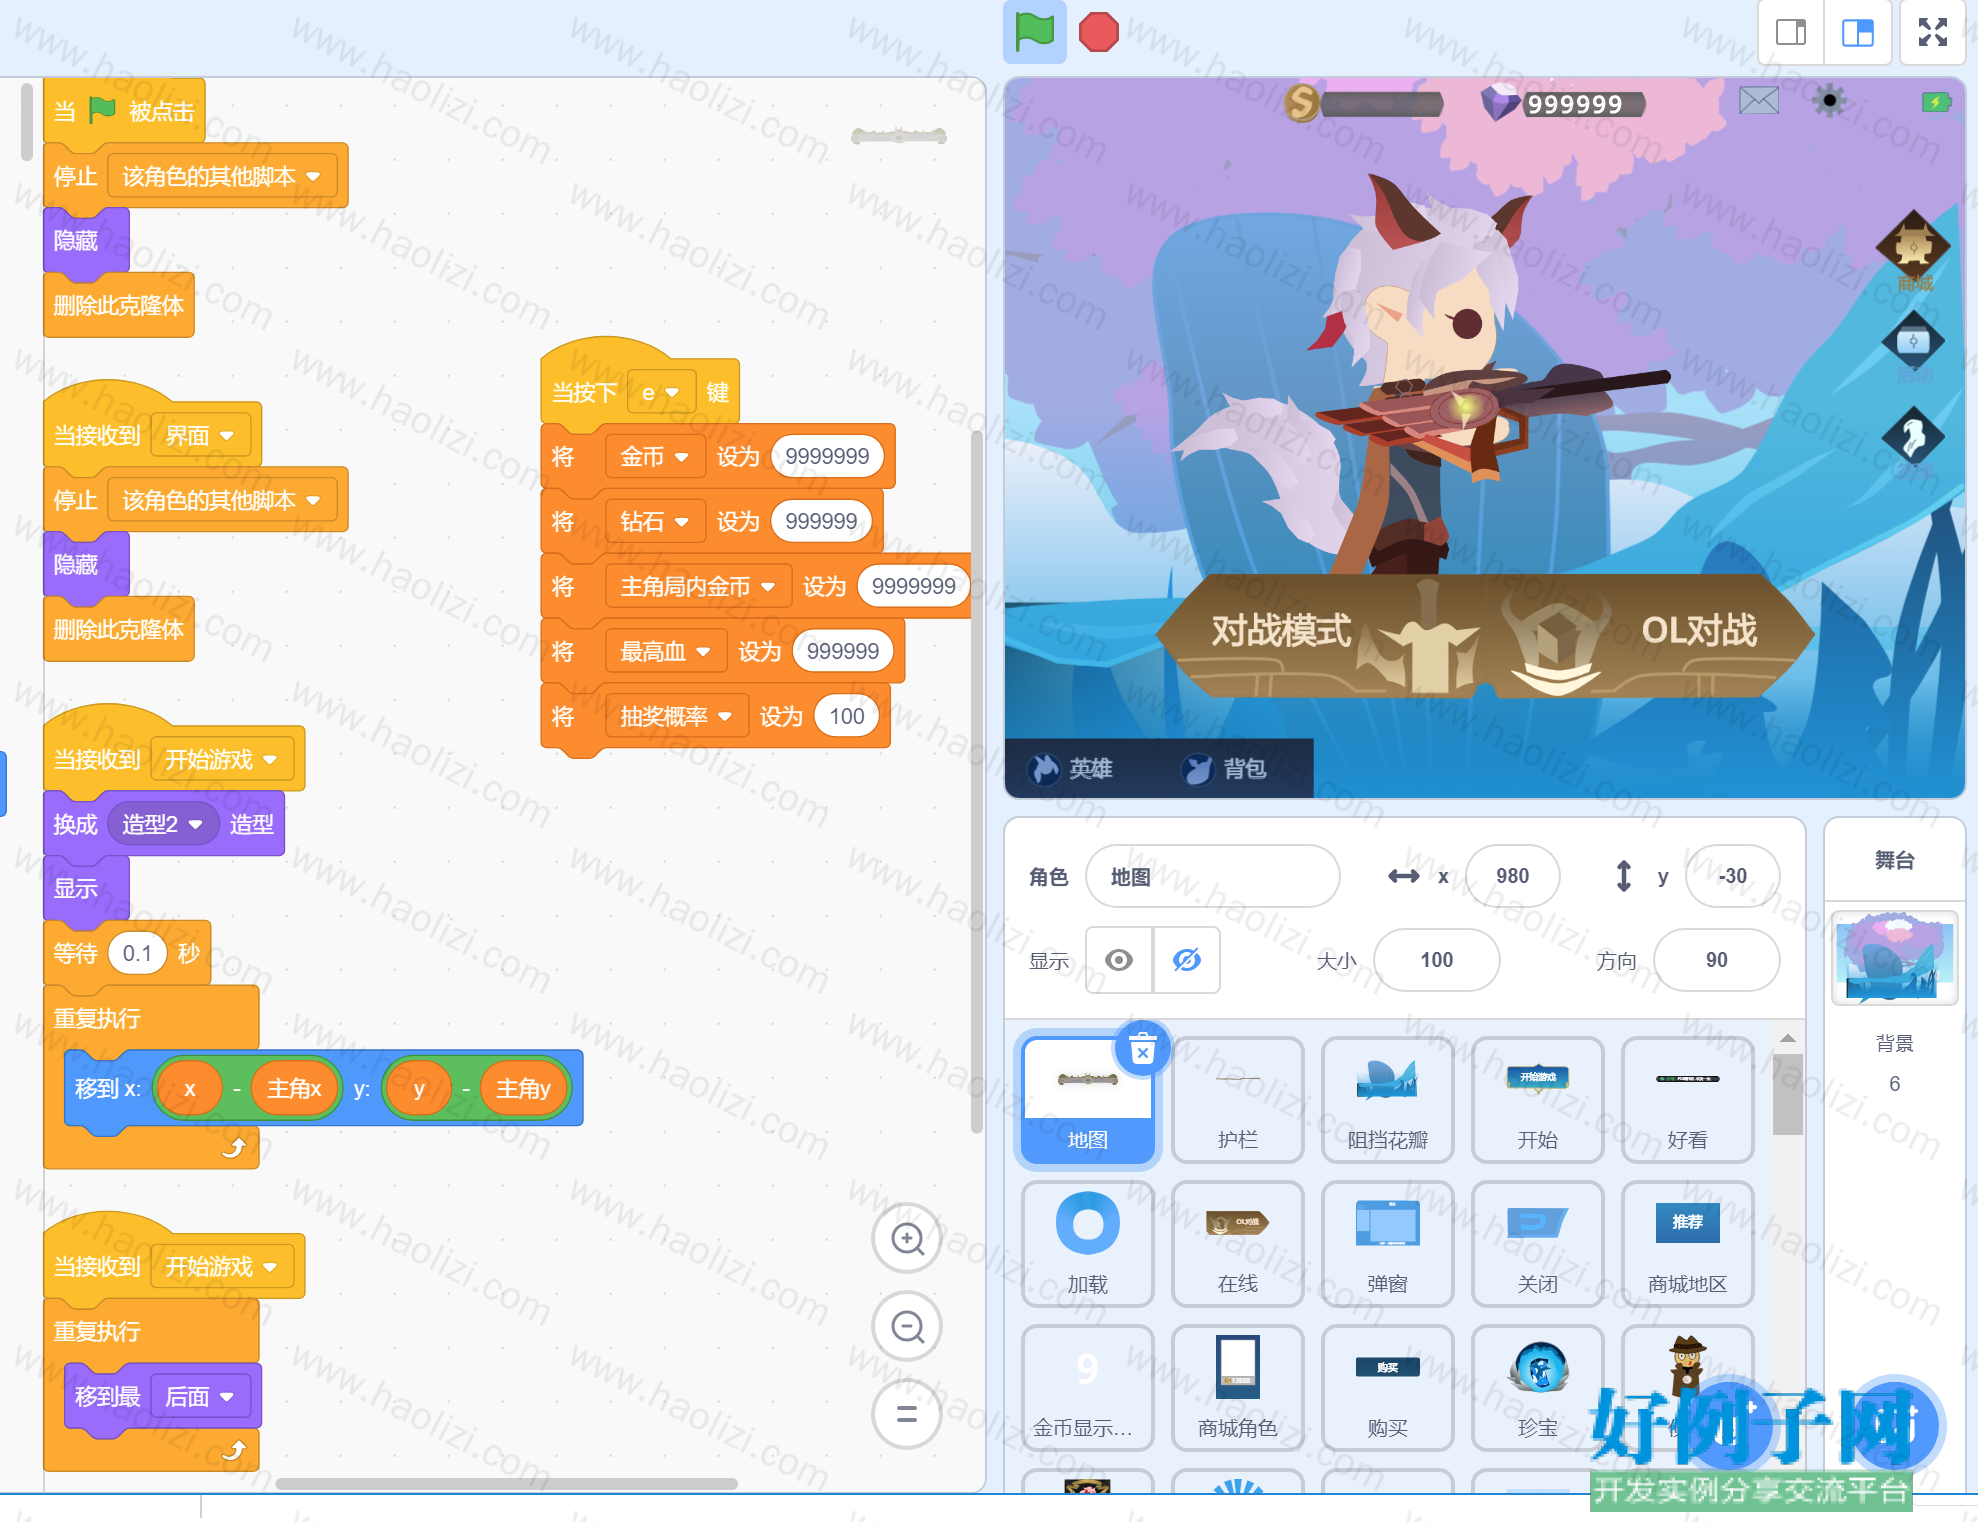
Task: Edit the 金币 value 9999999
Action: click(827, 457)
